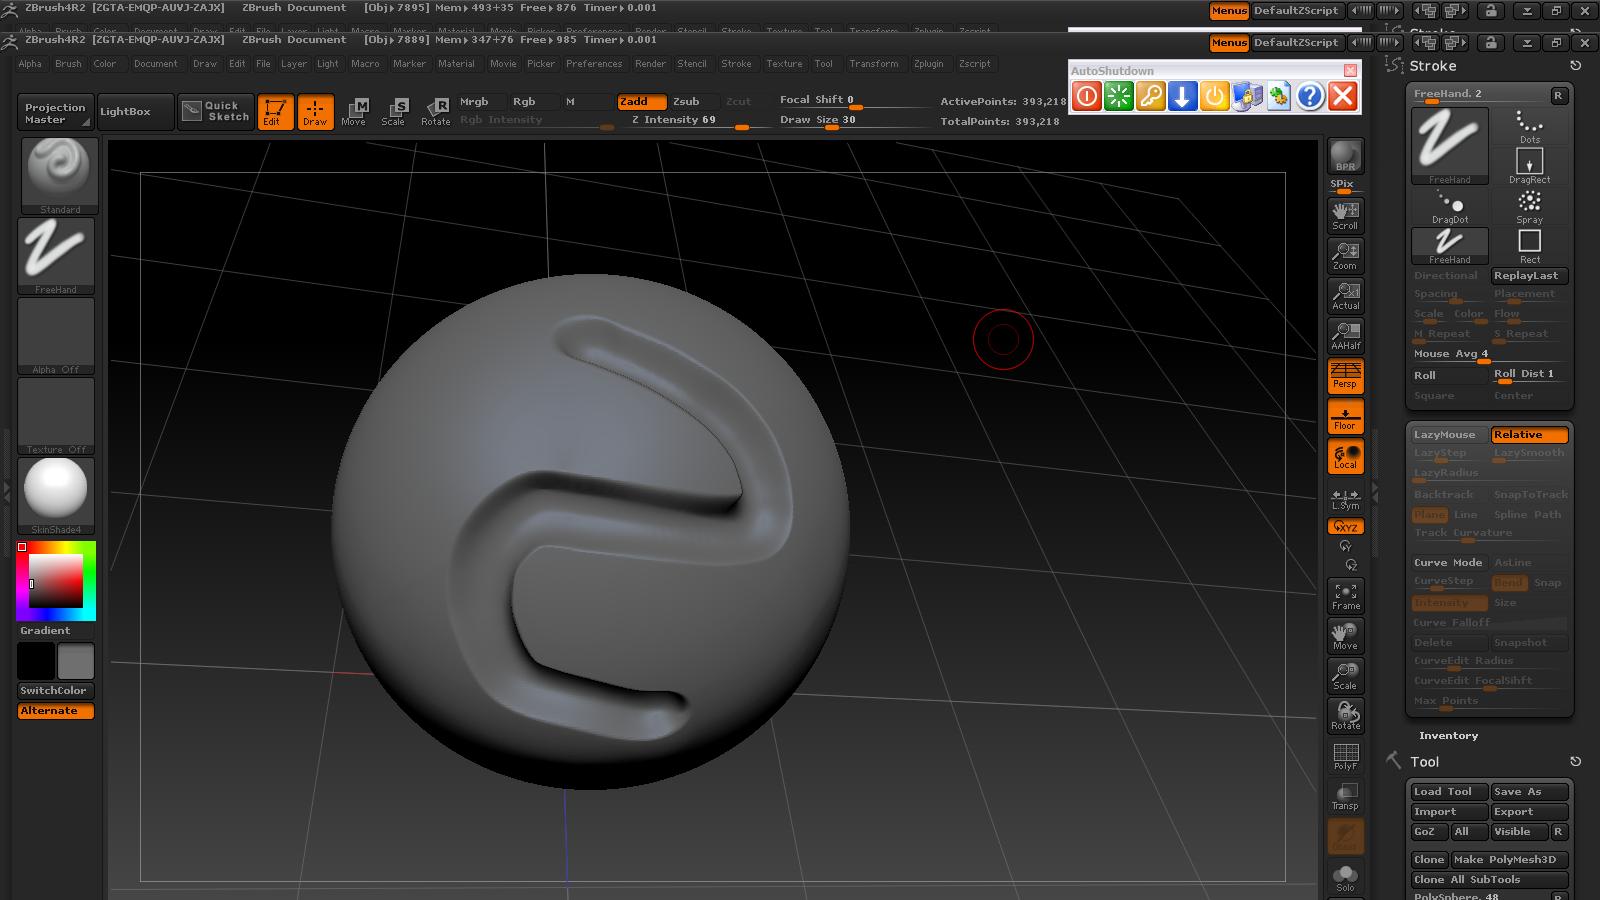Choose the DragDot stroke type

tap(1450, 206)
